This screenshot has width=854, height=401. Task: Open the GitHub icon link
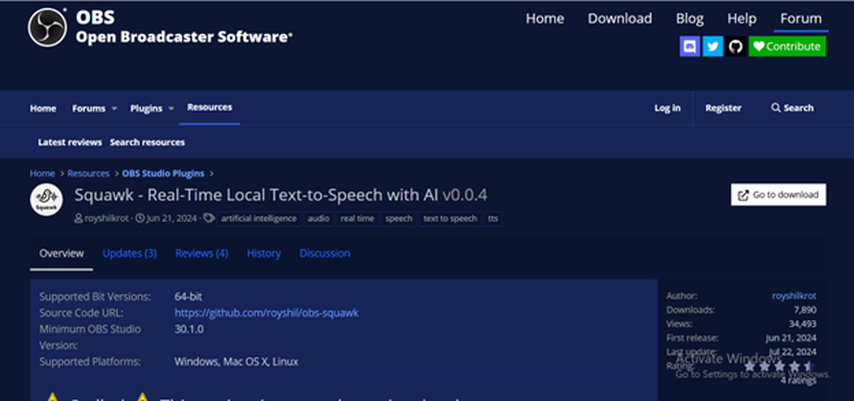tap(735, 46)
